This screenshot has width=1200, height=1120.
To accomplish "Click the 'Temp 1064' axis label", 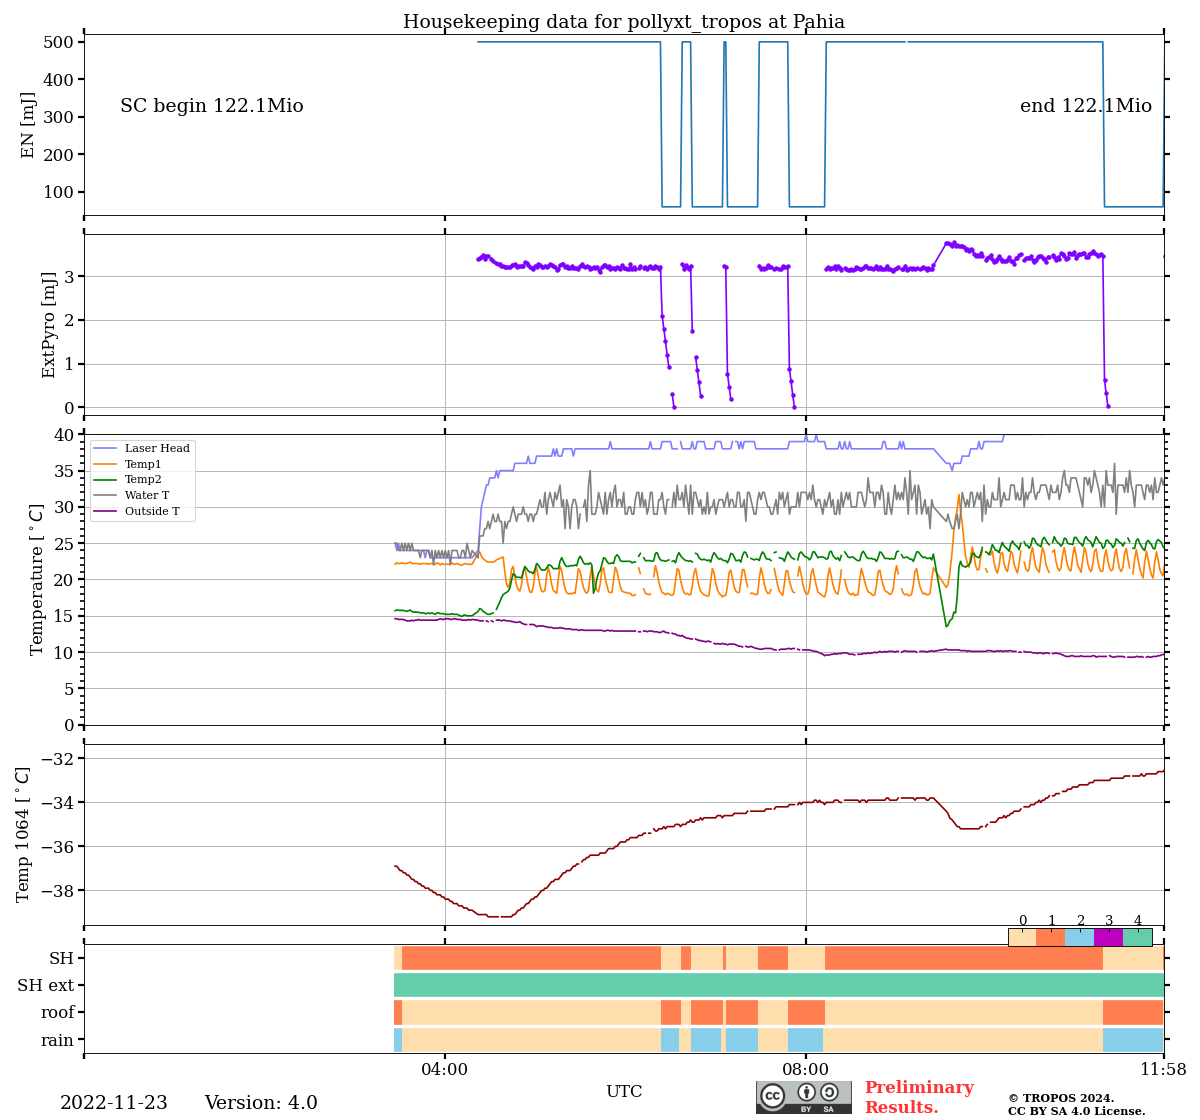I will pyautogui.click(x=24, y=834).
